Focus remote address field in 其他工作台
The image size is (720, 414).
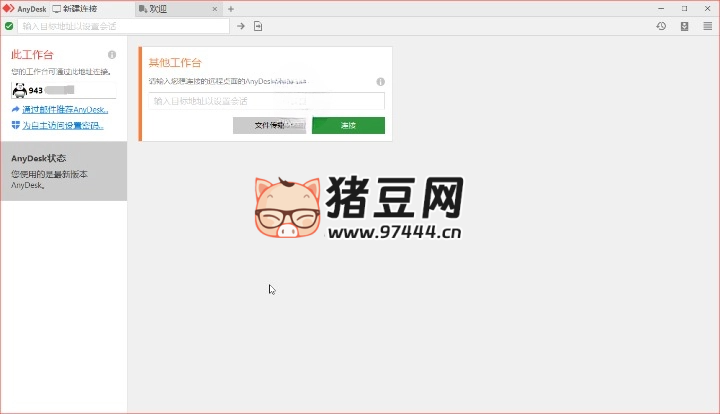pyautogui.click(x=267, y=101)
